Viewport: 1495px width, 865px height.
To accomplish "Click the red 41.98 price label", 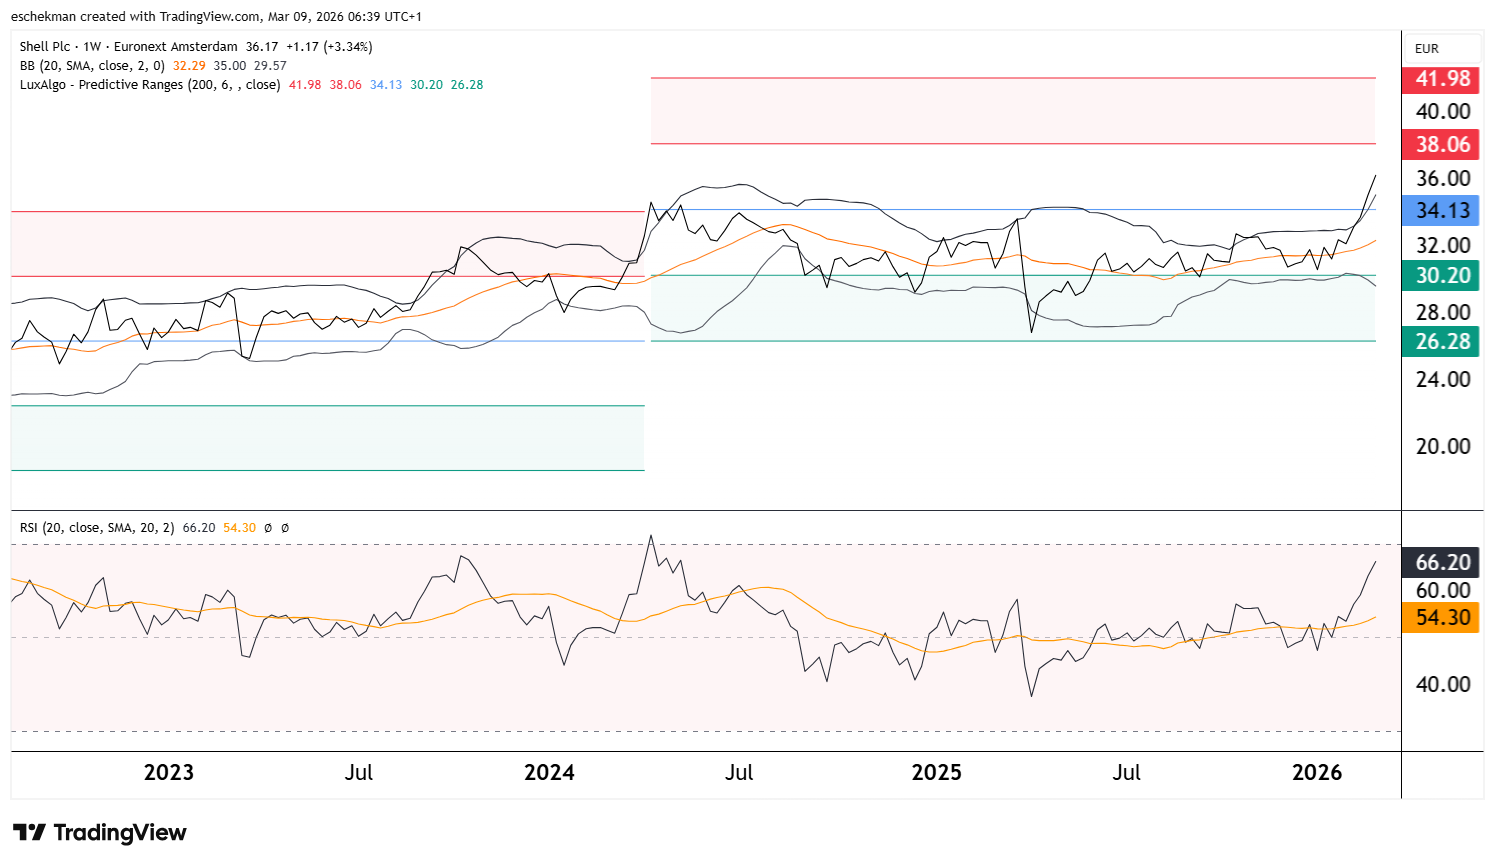I will click(x=1442, y=79).
